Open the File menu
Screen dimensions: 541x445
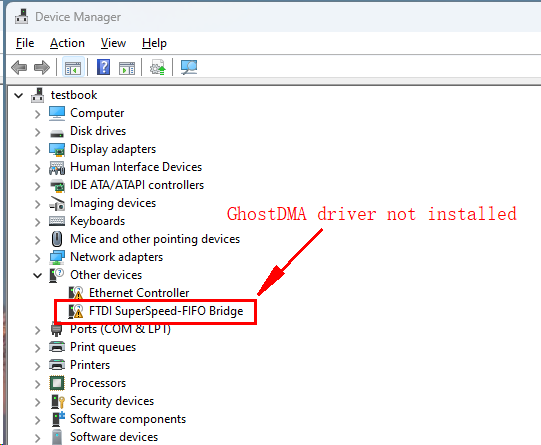pyautogui.click(x=25, y=43)
